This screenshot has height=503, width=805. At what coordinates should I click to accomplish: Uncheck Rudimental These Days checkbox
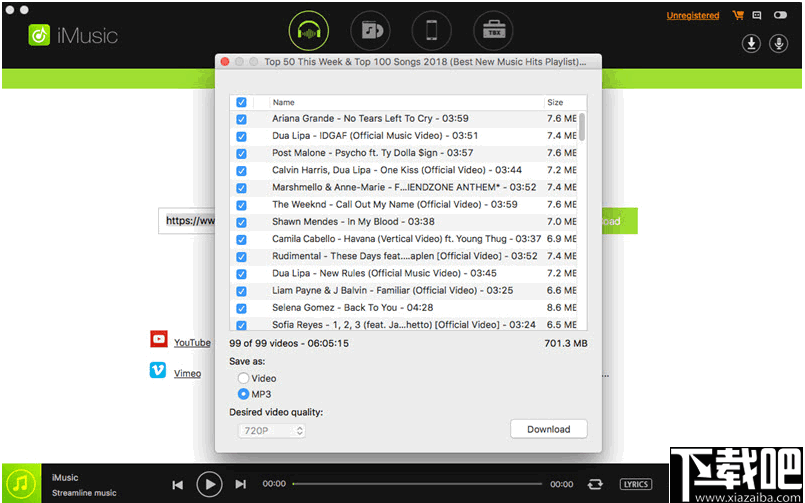point(241,257)
